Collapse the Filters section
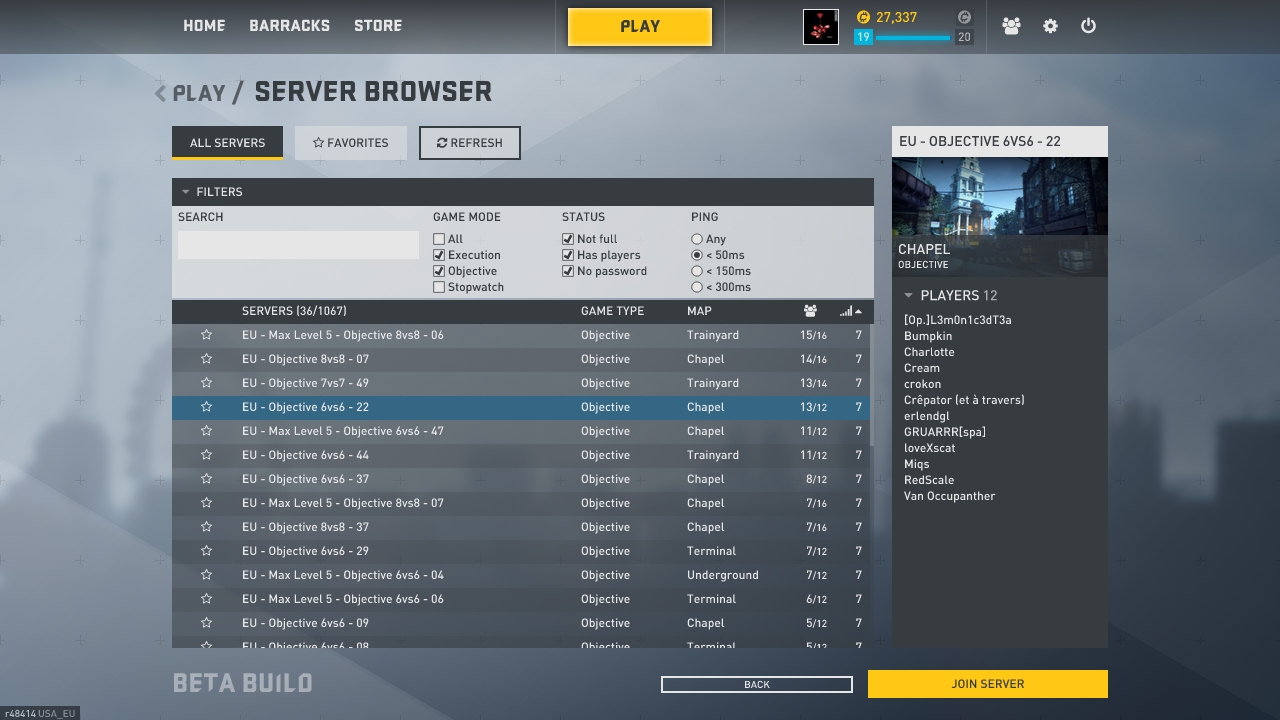Image resolution: width=1280 pixels, height=720 pixels. click(x=186, y=192)
